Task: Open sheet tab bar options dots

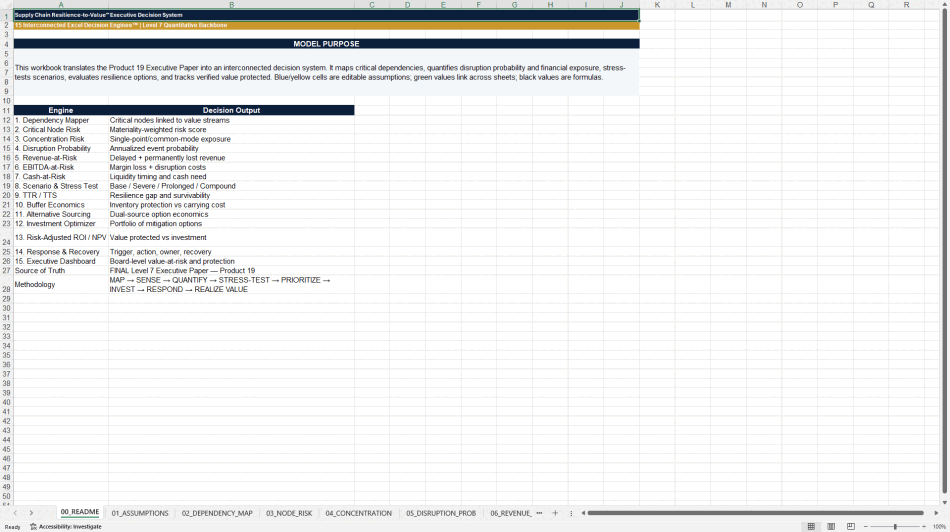Action: click(571, 513)
